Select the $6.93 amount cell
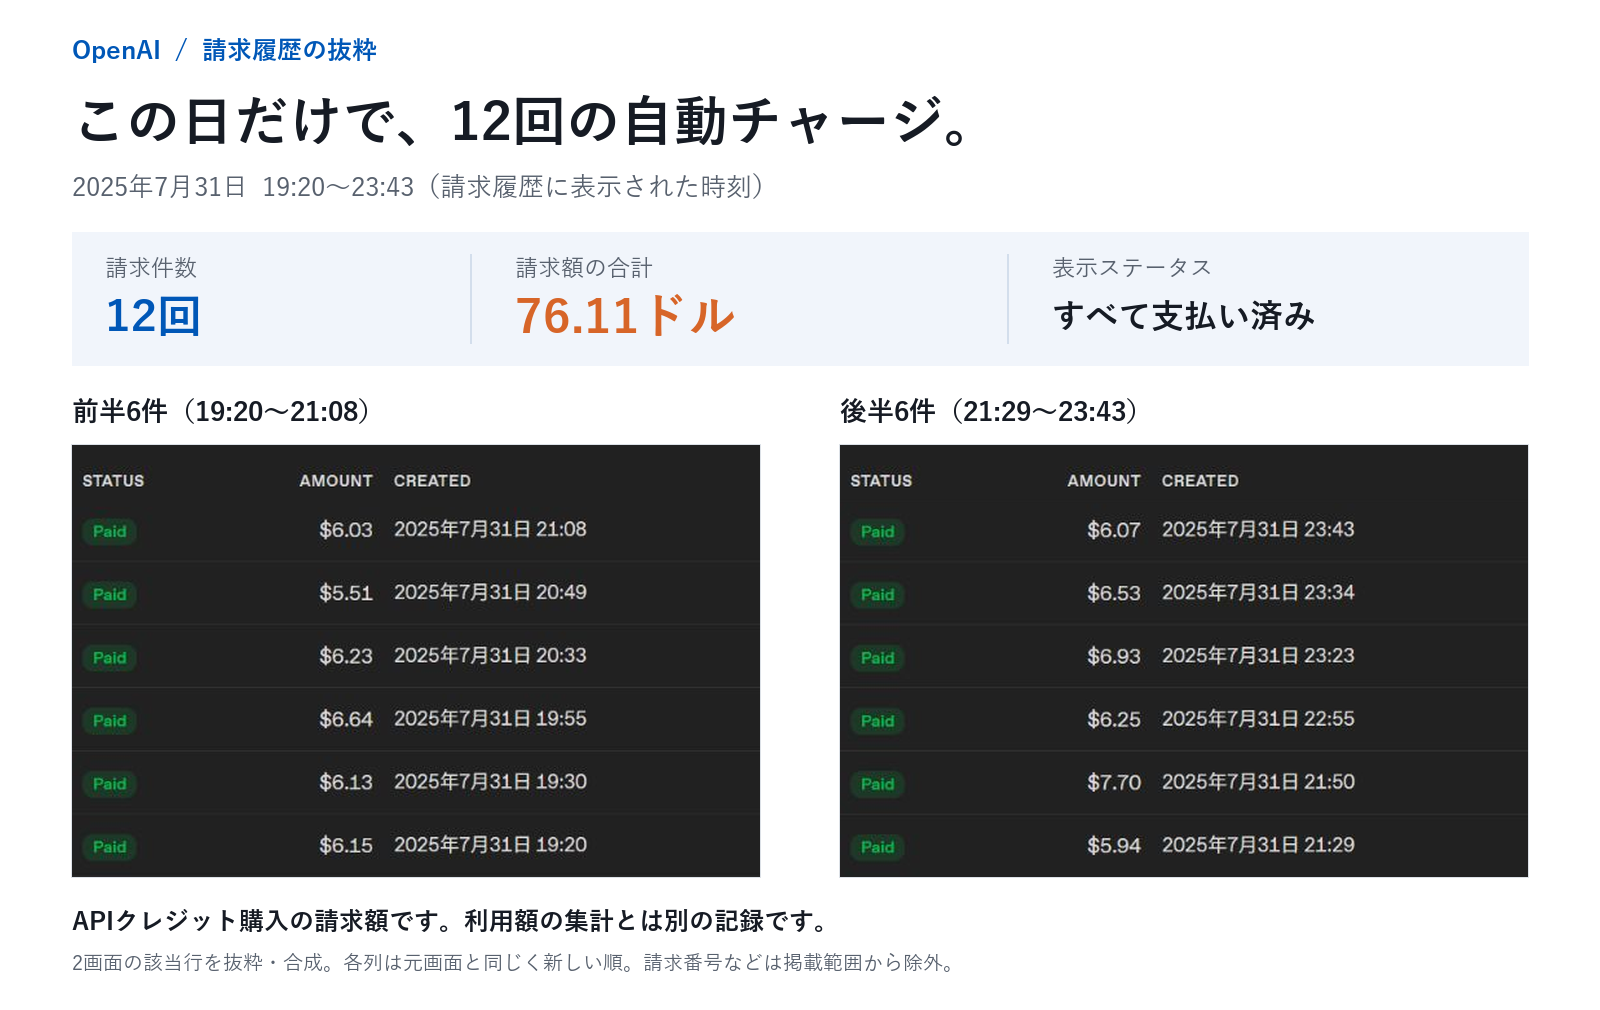Screen dimensions: 1600x1010 1114,655
